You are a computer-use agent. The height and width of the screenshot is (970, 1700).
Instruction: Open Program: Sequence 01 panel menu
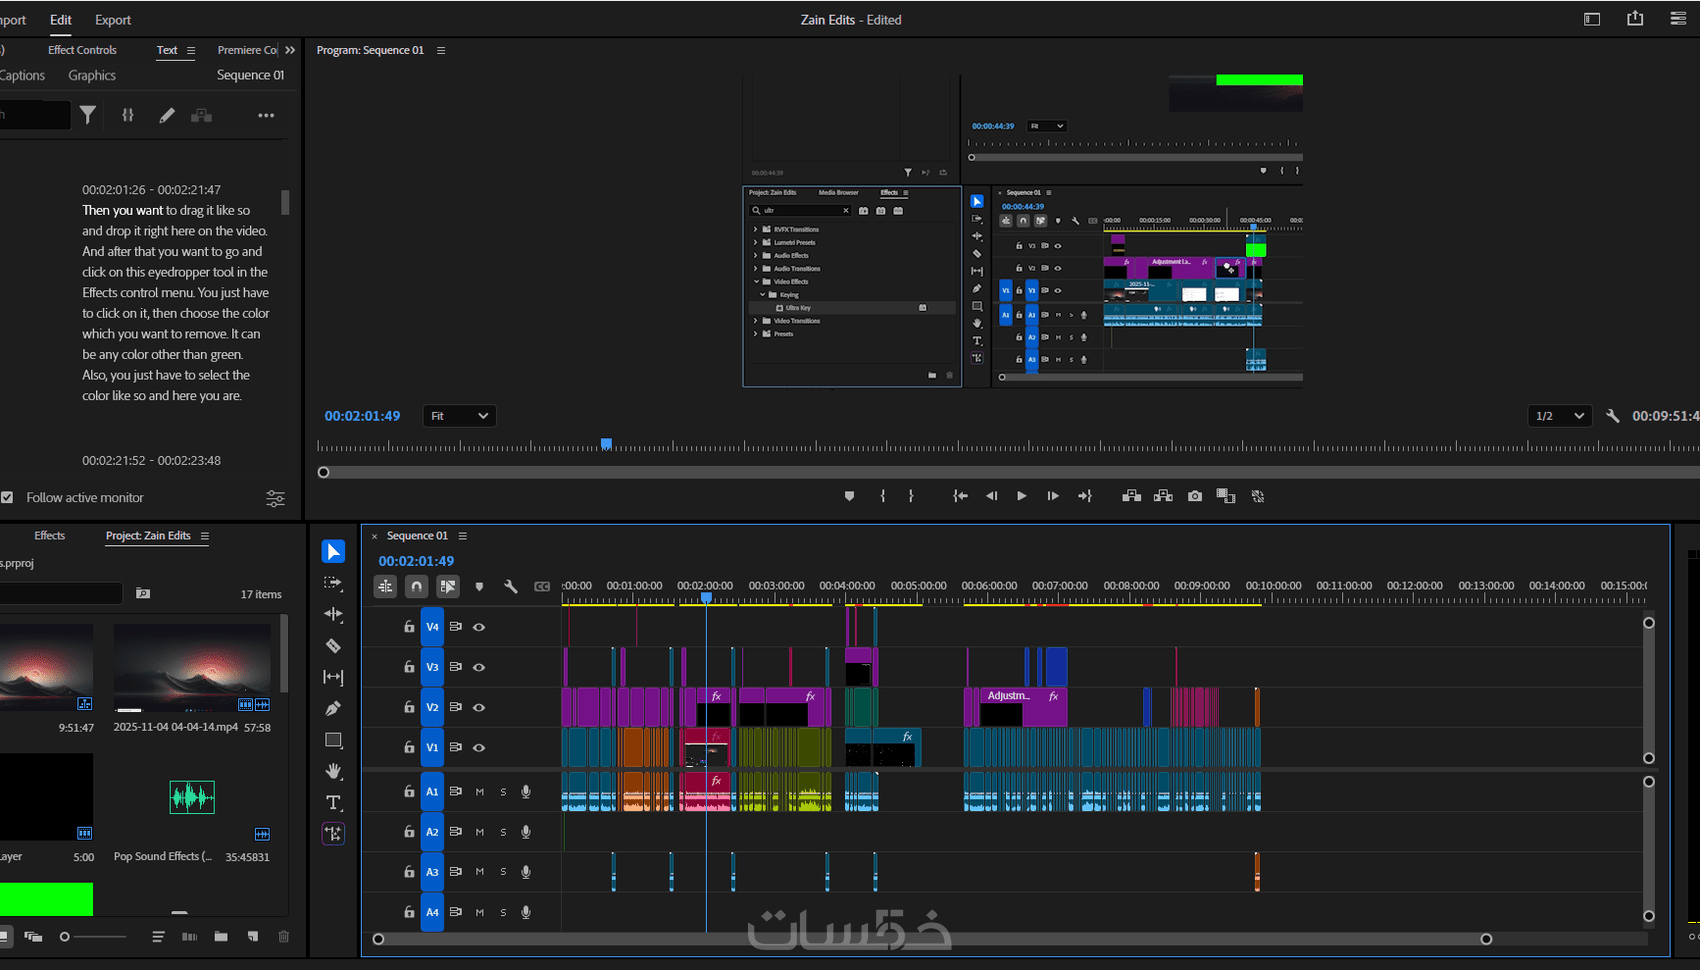coord(441,50)
